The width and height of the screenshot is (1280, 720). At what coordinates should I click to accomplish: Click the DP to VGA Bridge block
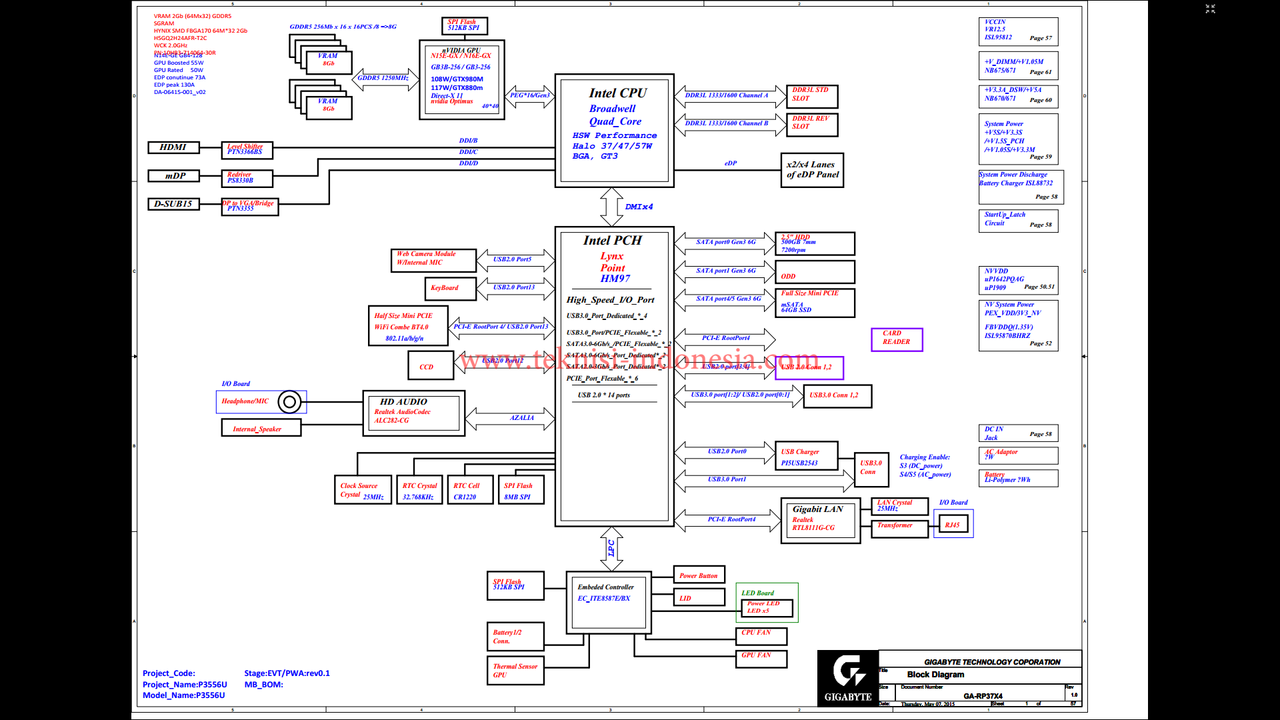pos(248,206)
